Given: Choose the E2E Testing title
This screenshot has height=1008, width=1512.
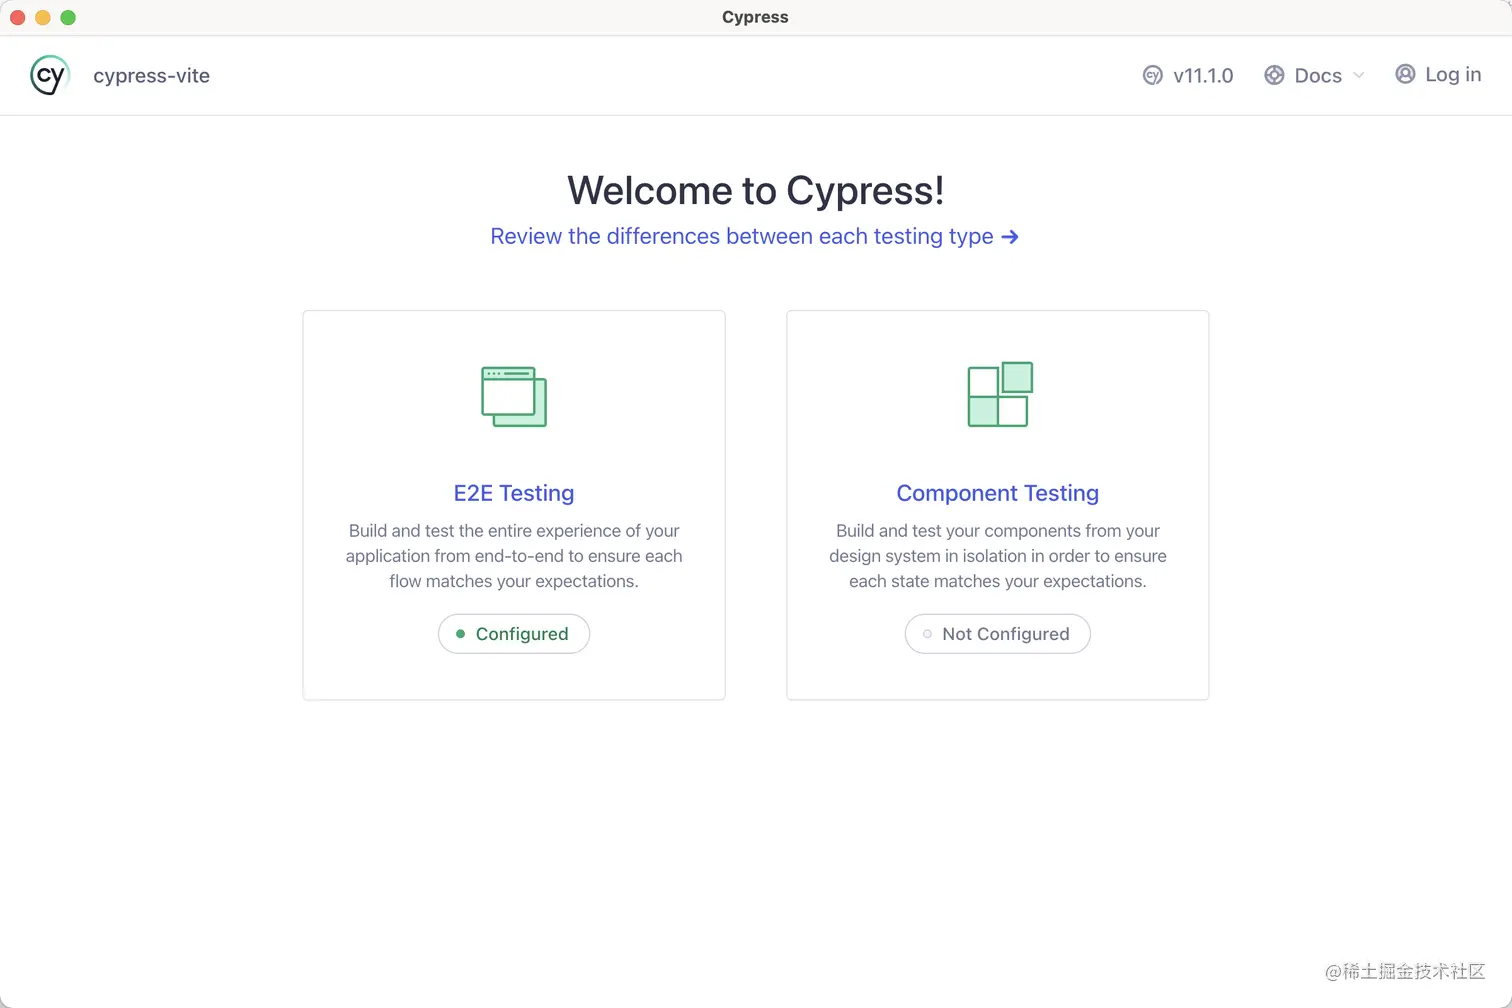Looking at the screenshot, I should 514,493.
